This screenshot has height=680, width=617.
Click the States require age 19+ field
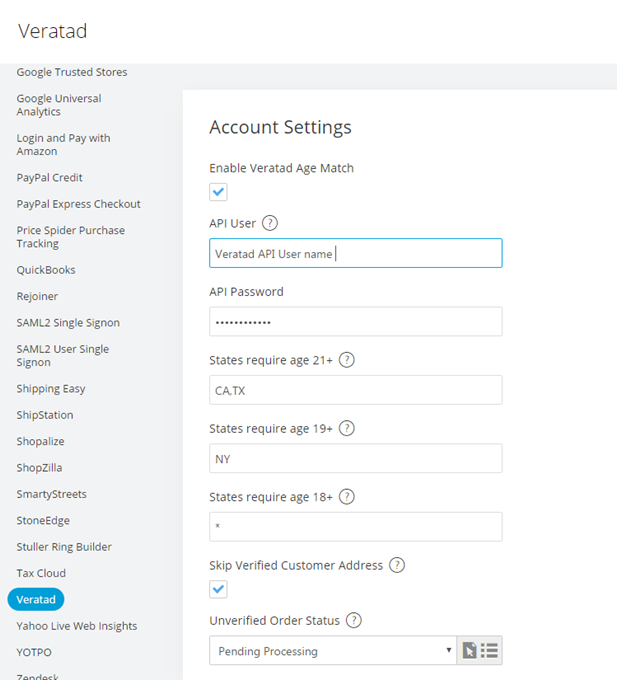[356, 458]
